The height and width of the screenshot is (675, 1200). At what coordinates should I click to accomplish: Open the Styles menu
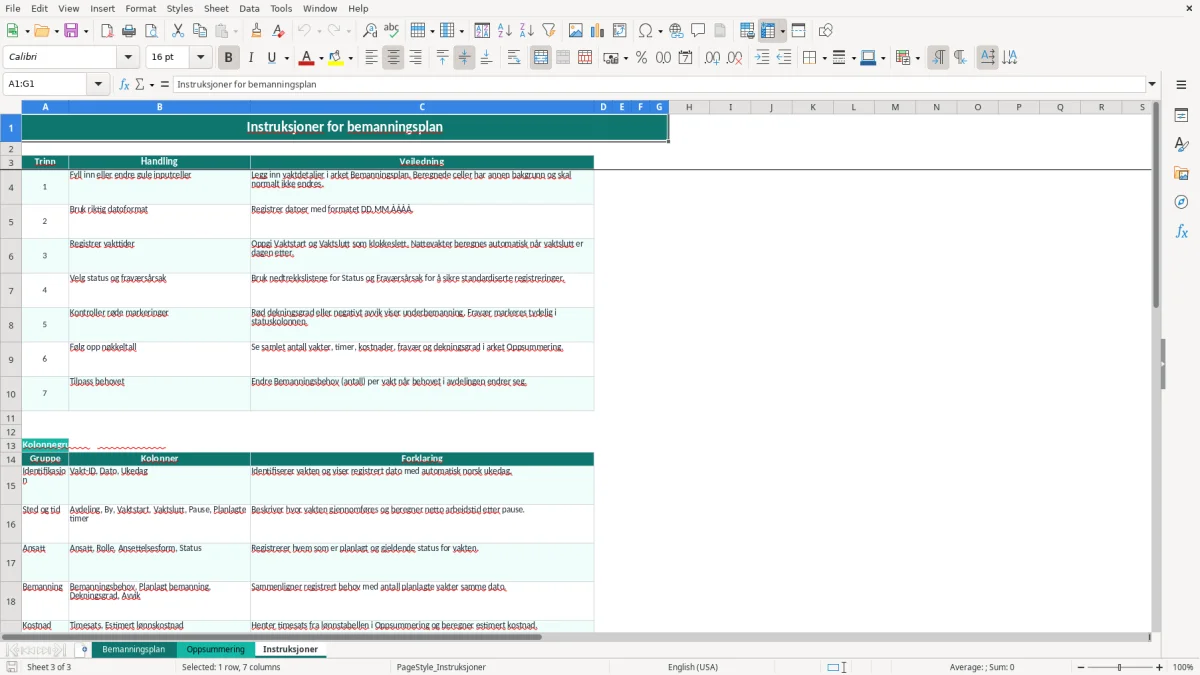pos(180,8)
